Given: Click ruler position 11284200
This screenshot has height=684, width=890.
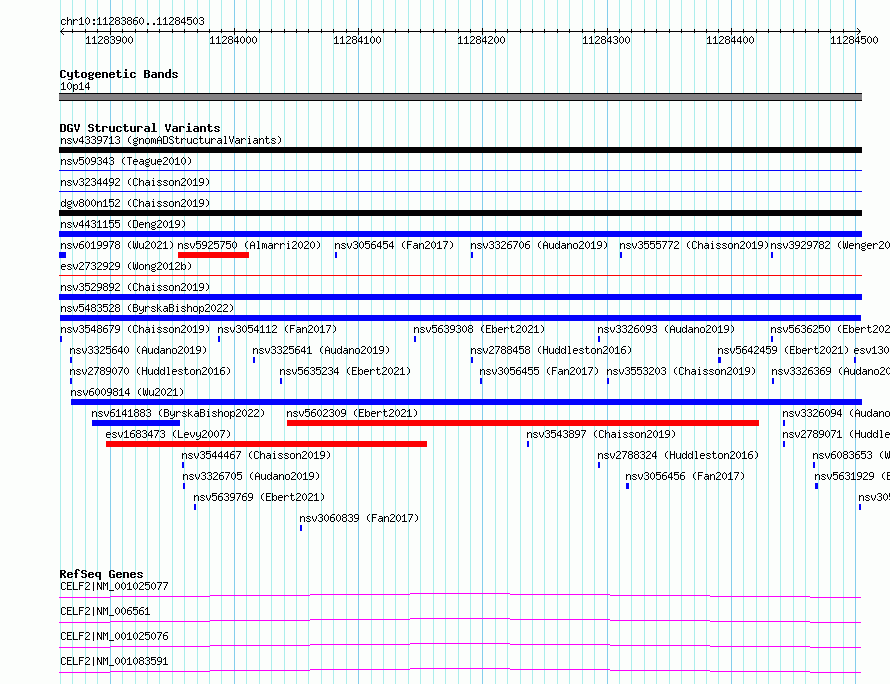Looking at the screenshot, I should [481, 40].
